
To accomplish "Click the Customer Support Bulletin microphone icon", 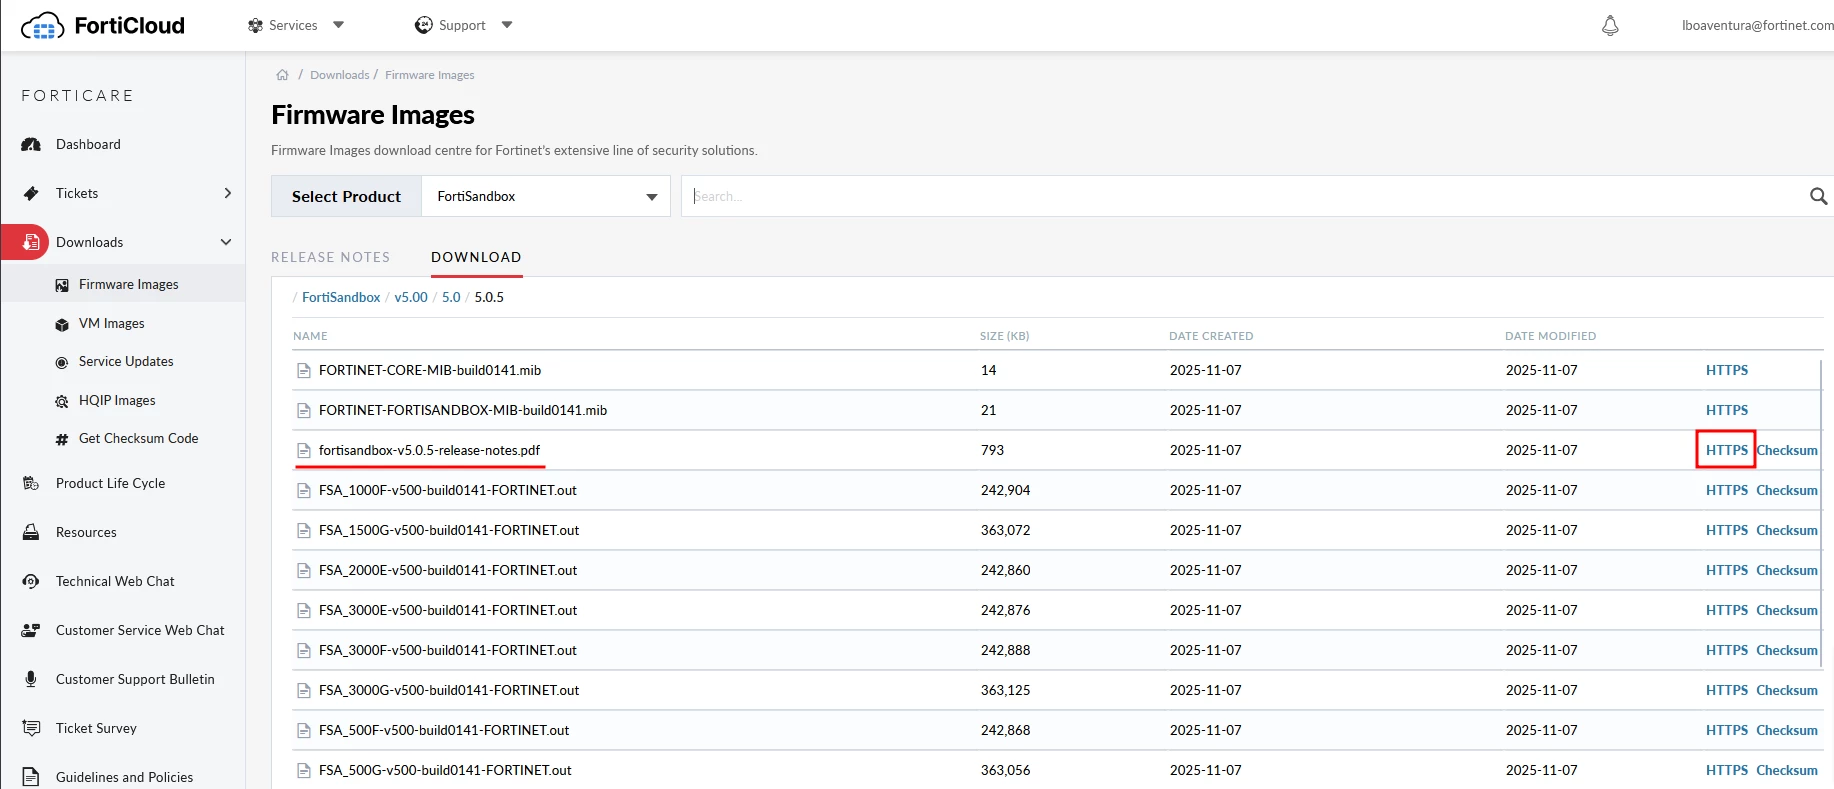I will click(x=31, y=679).
